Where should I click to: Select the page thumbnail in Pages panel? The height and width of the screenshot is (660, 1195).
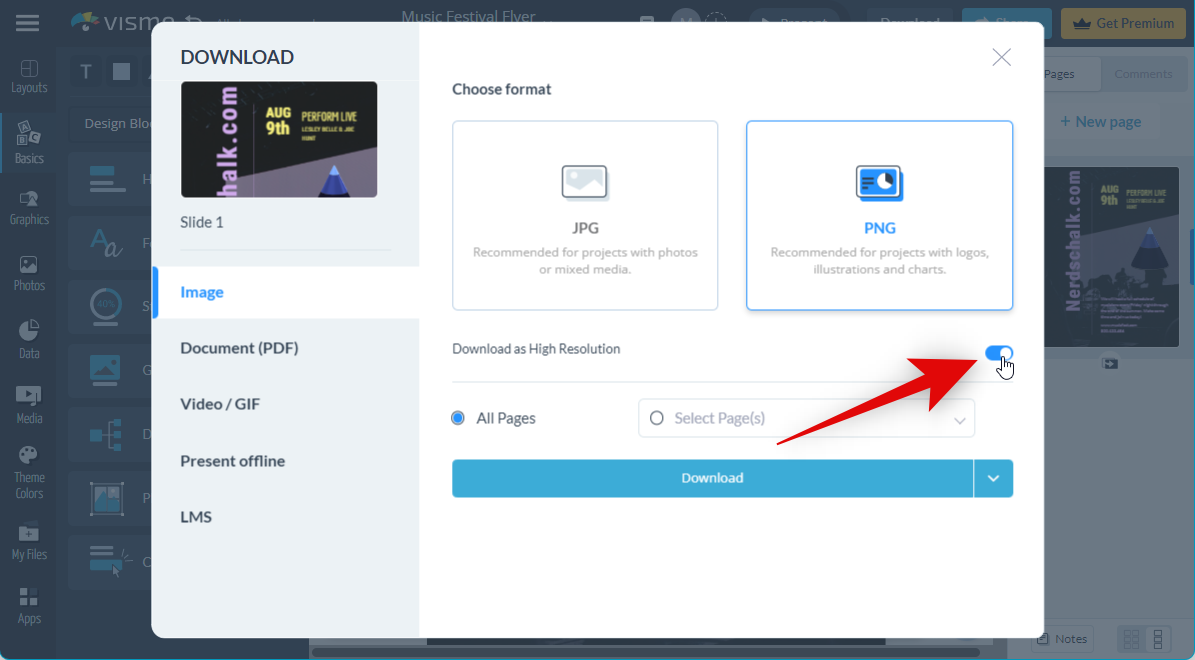pos(1112,258)
